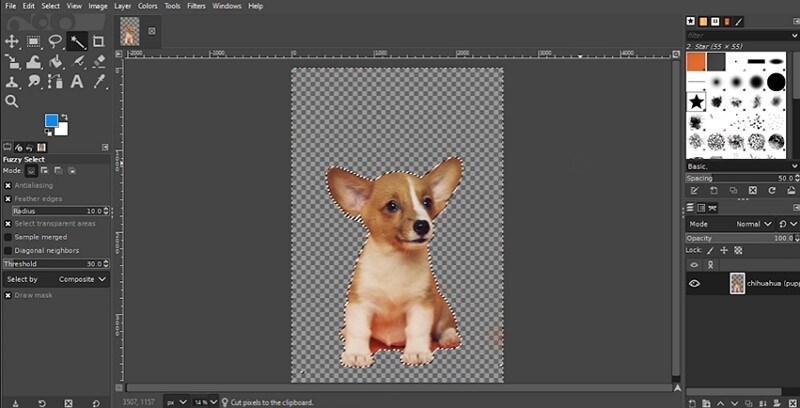800x408 pixels.
Task: Click the Refresh brushes button
Action: click(x=772, y=191)
